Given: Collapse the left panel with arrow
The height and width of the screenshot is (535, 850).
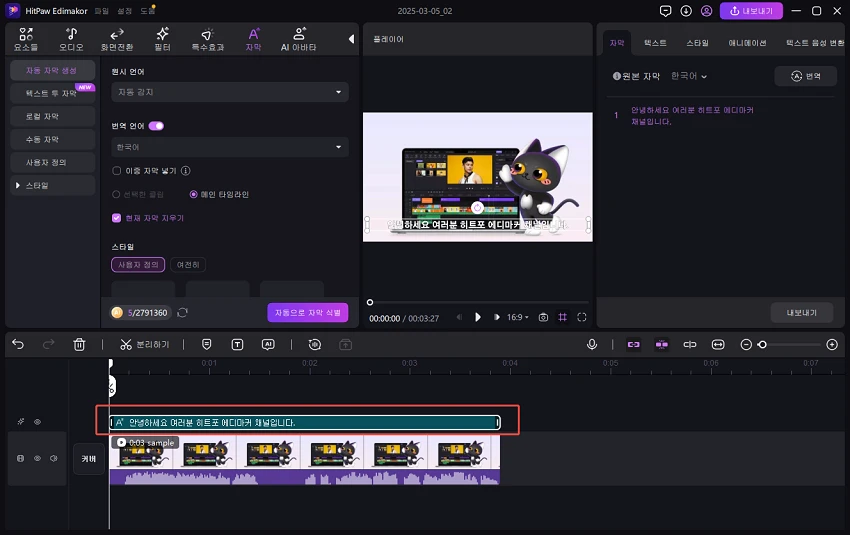Looking at the screenshot, I should coord(351,39).
